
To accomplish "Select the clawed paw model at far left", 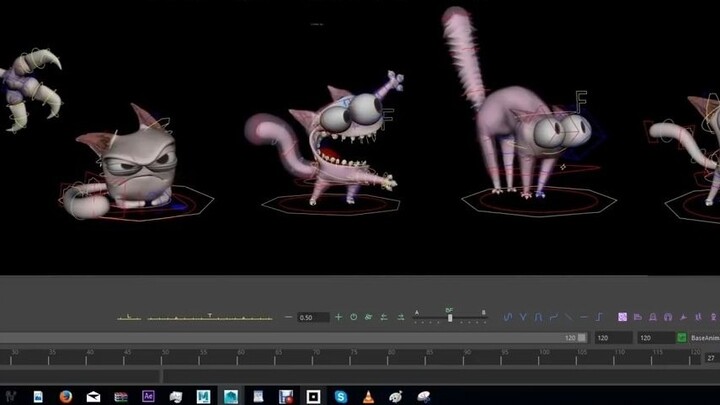I will click(30, 90).
